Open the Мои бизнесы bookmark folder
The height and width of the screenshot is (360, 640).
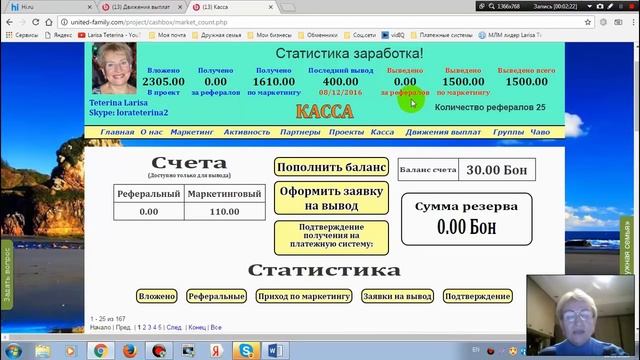[269, 35]
